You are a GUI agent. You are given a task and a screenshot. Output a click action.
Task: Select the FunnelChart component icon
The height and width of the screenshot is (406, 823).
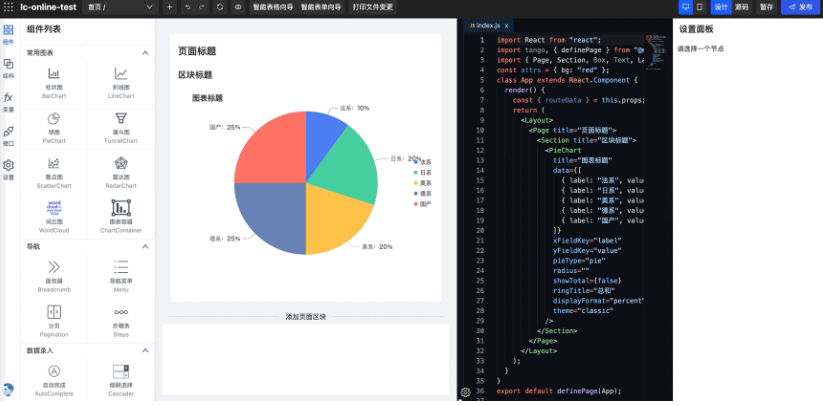121,119
